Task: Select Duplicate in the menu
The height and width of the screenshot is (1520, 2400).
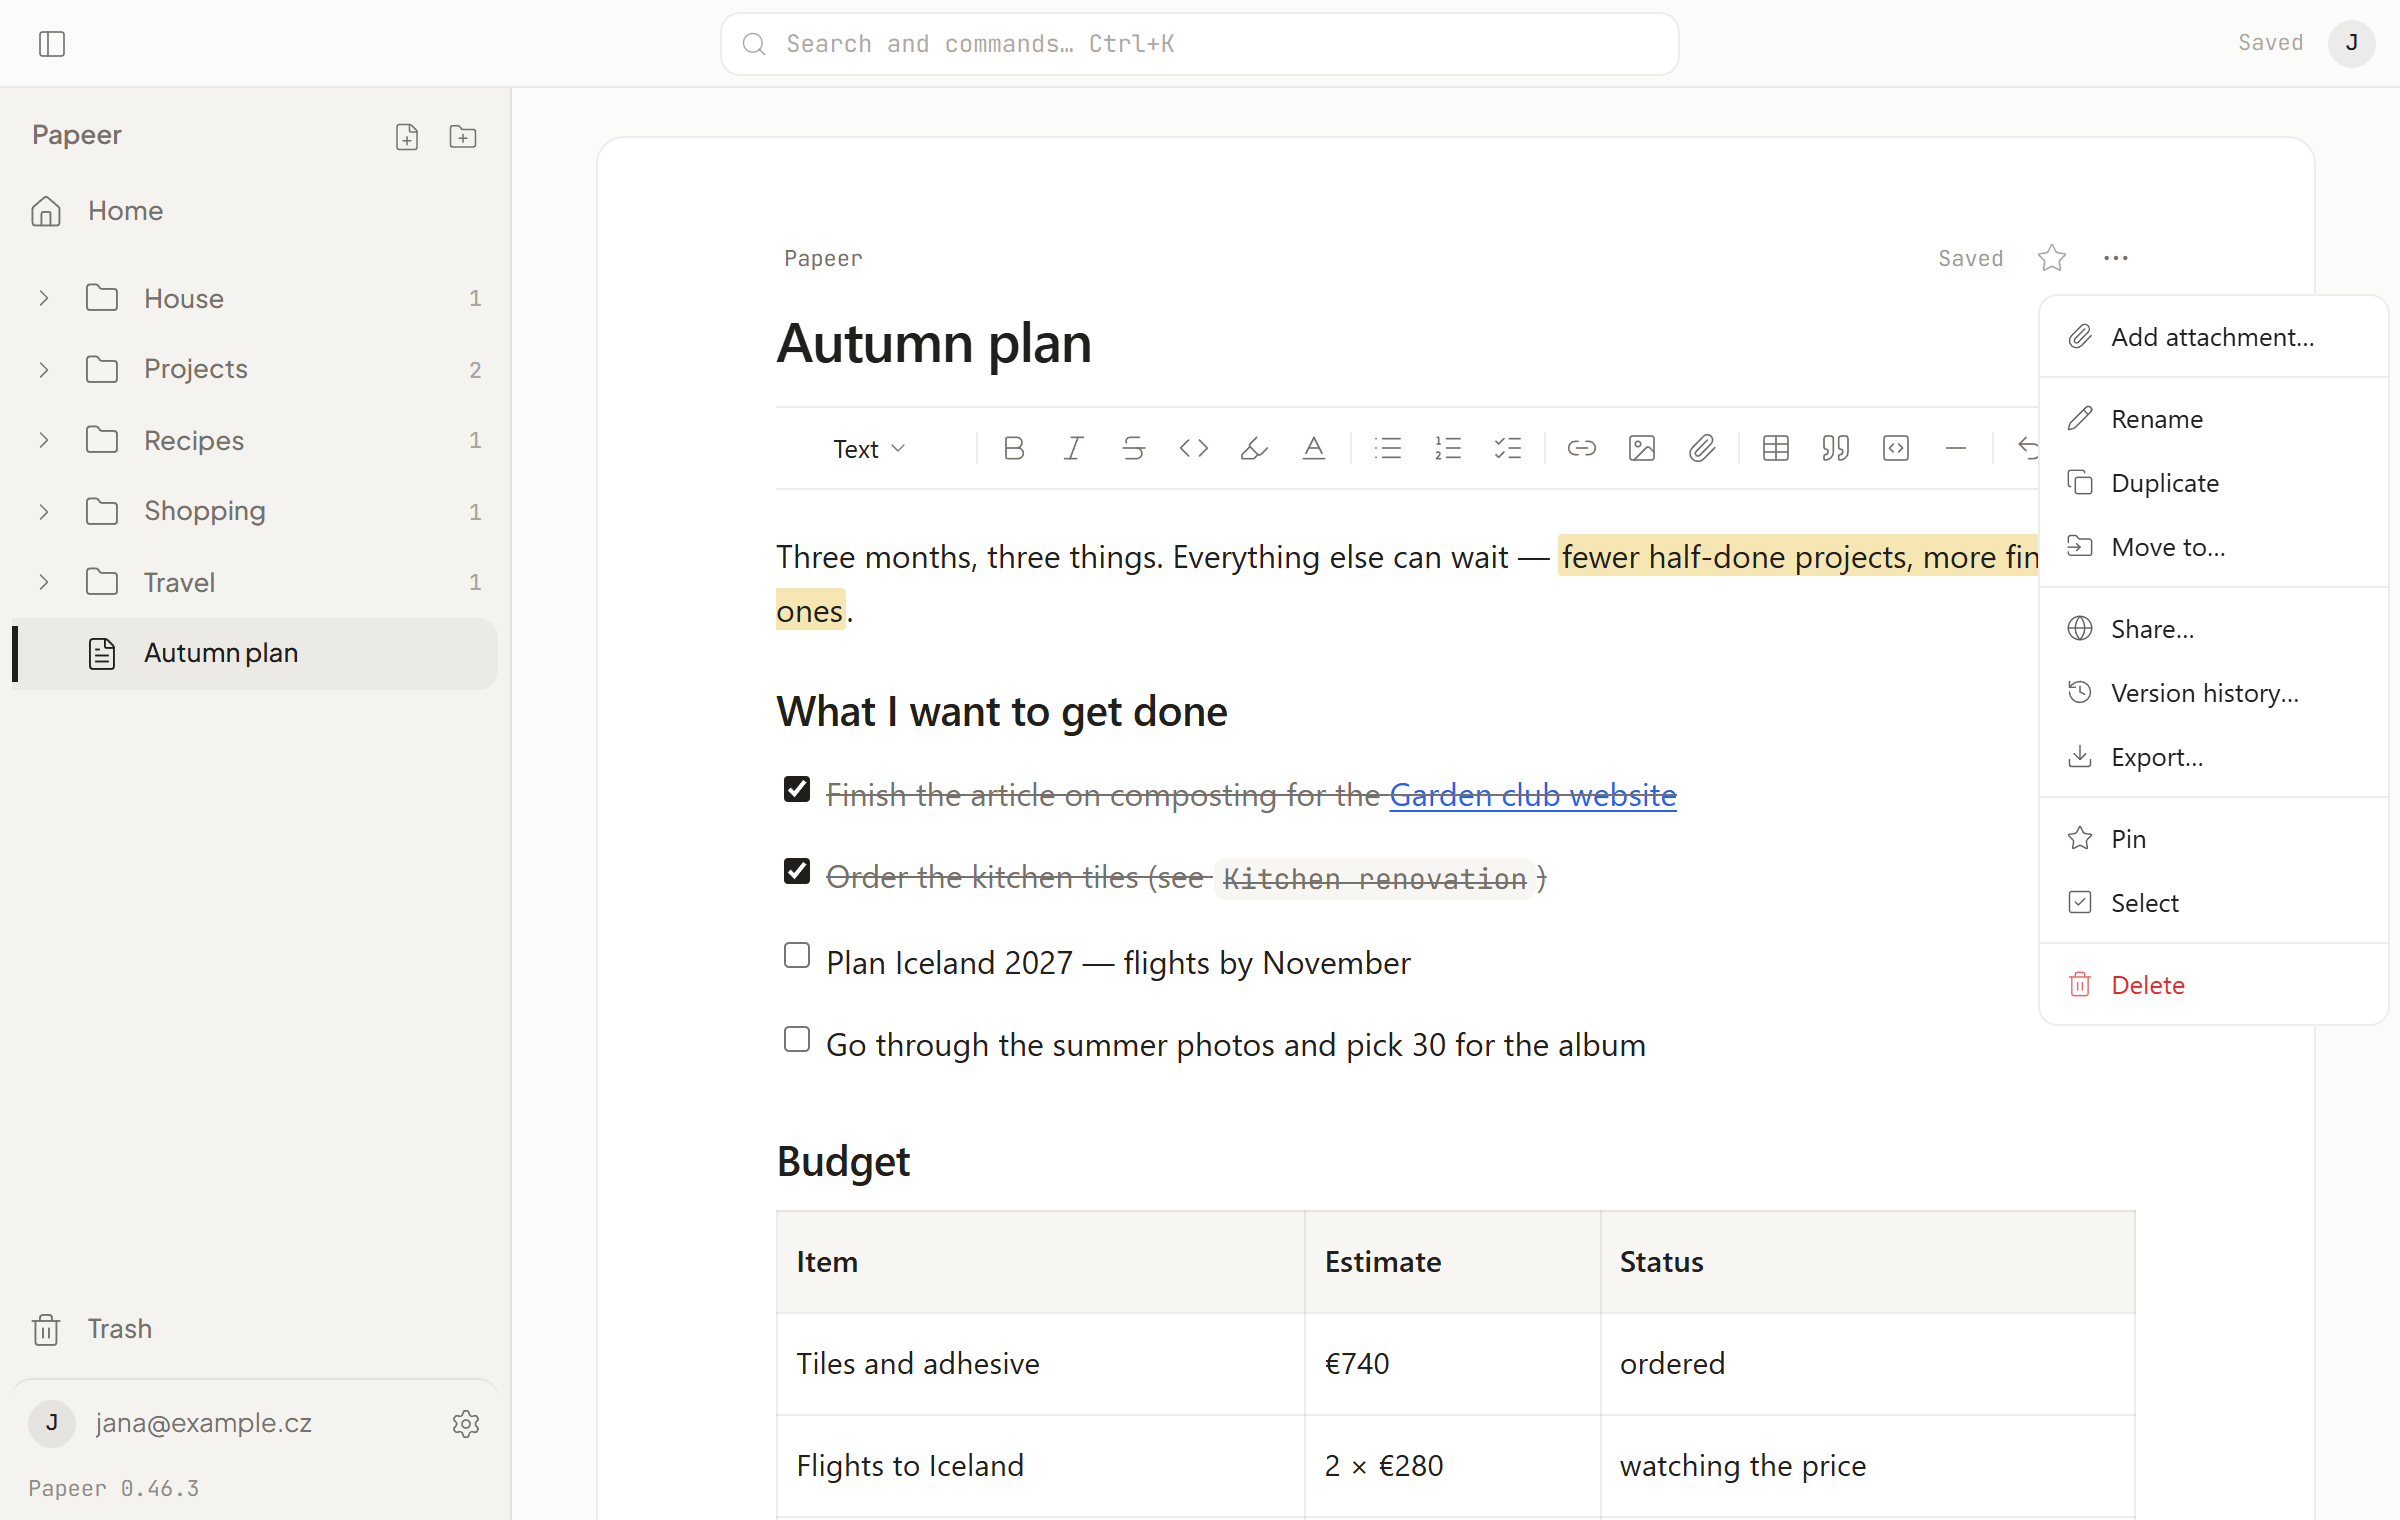Action: pyautogui.click(x=2214, y=483)
